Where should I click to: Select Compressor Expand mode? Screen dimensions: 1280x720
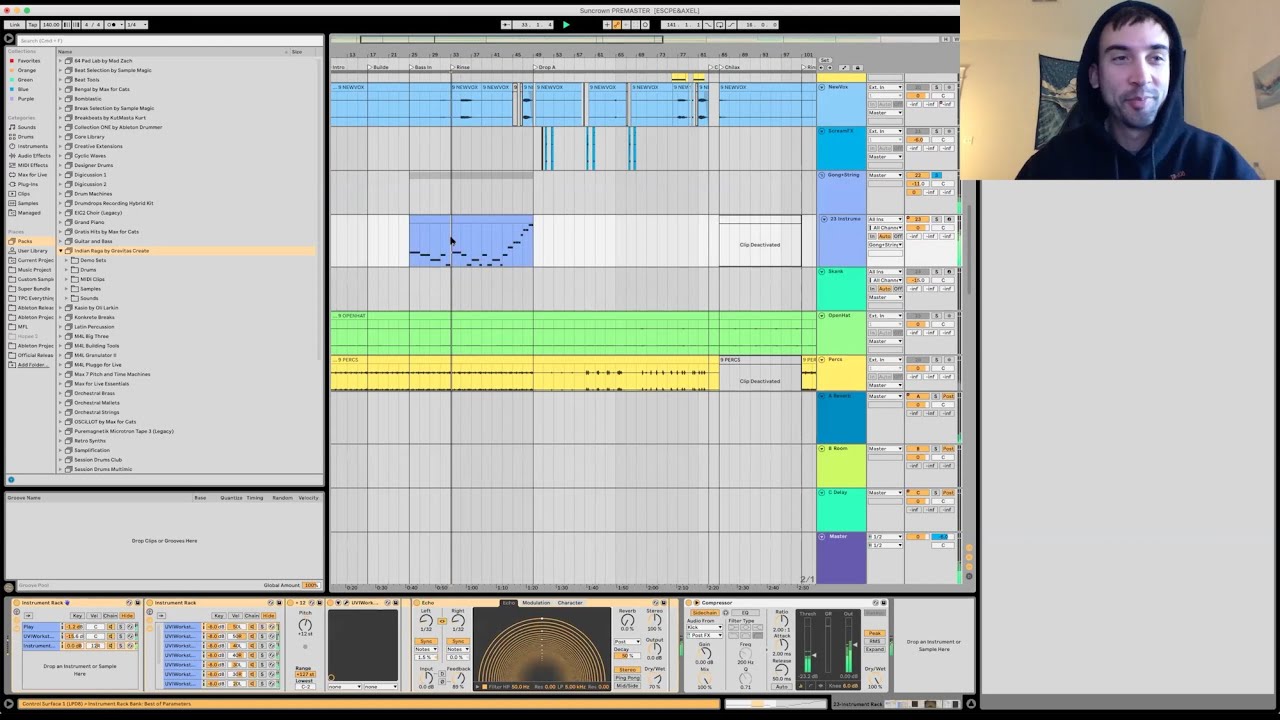(875, 649)
